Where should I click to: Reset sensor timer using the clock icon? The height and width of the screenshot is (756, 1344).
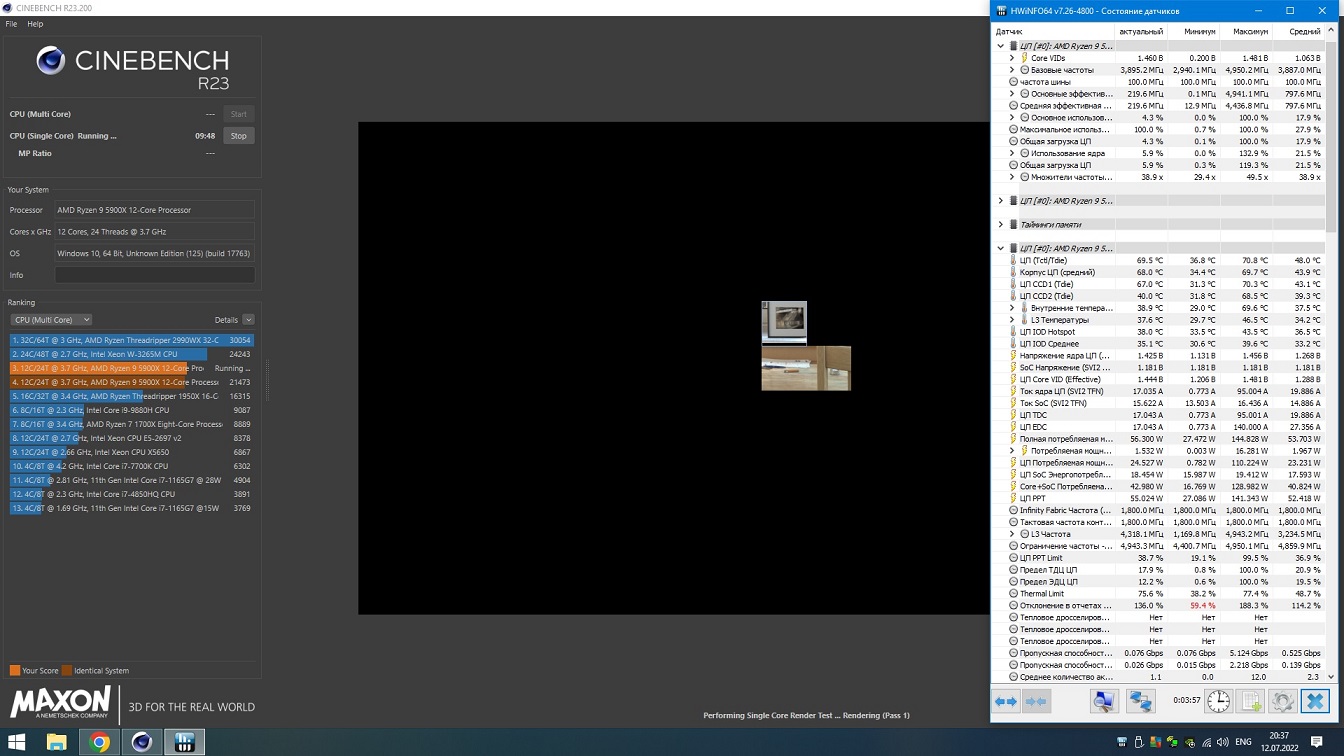coord(1218,701)
